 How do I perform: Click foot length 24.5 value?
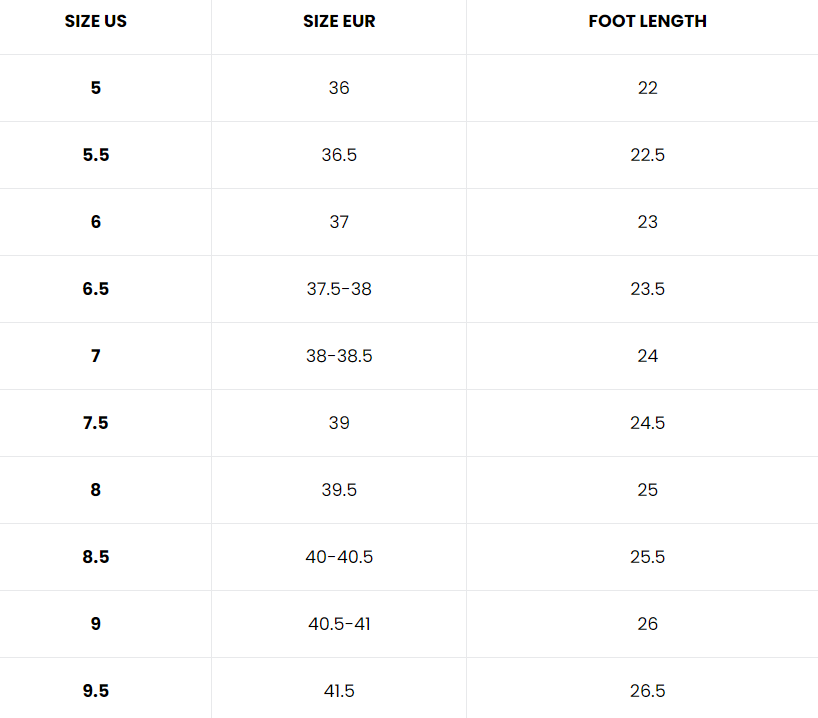tap(647, 423)
